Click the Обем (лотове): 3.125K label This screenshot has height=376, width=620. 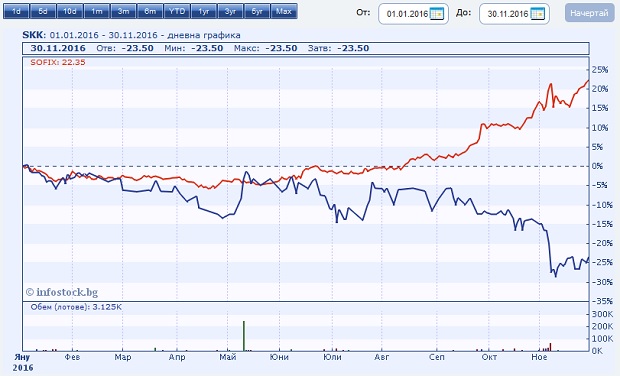pos(76,307)
